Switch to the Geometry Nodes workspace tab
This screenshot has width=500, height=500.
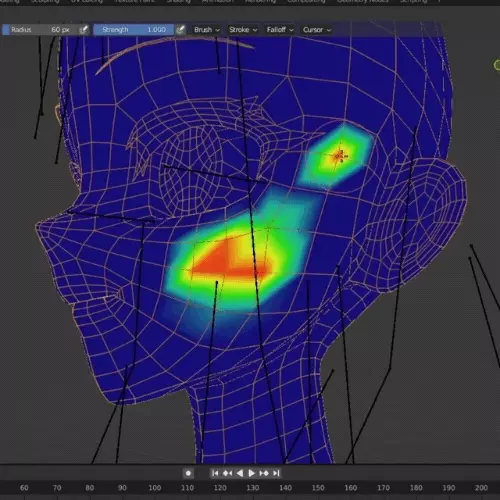[362, 1]
